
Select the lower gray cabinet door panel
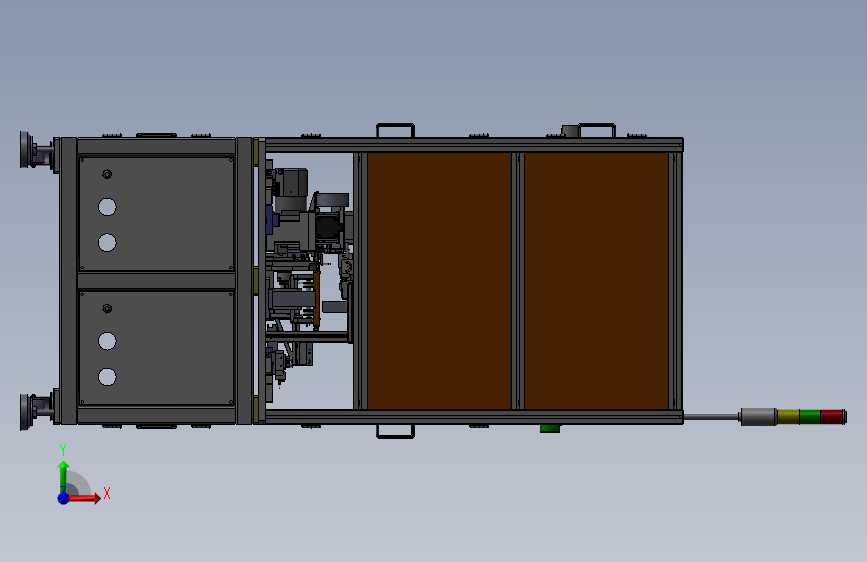(156, 348)
